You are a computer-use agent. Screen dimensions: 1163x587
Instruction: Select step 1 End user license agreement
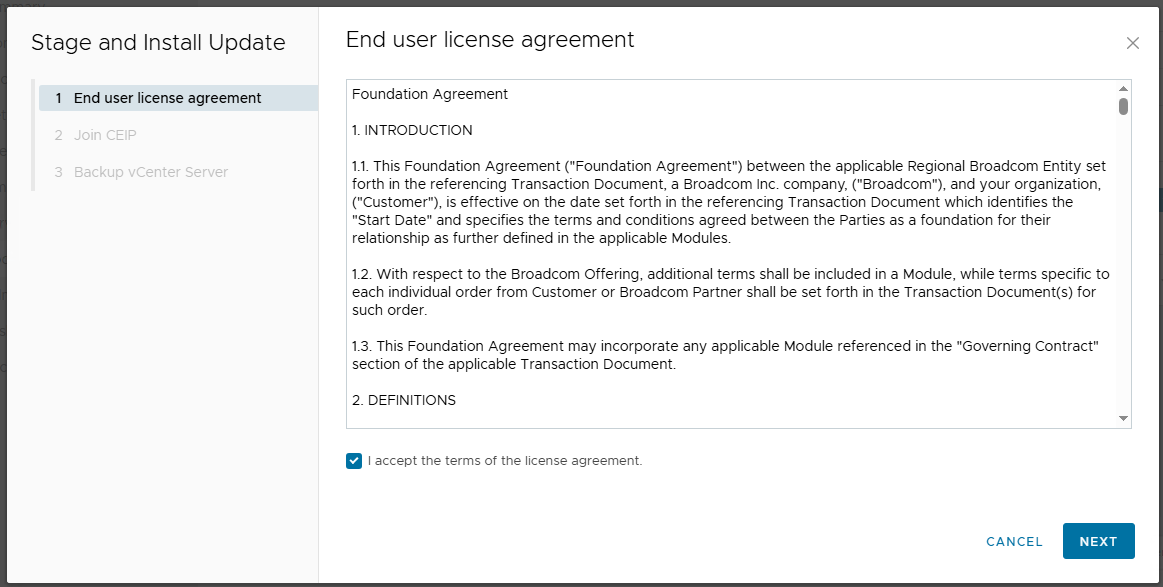click(x=178, y=98)
